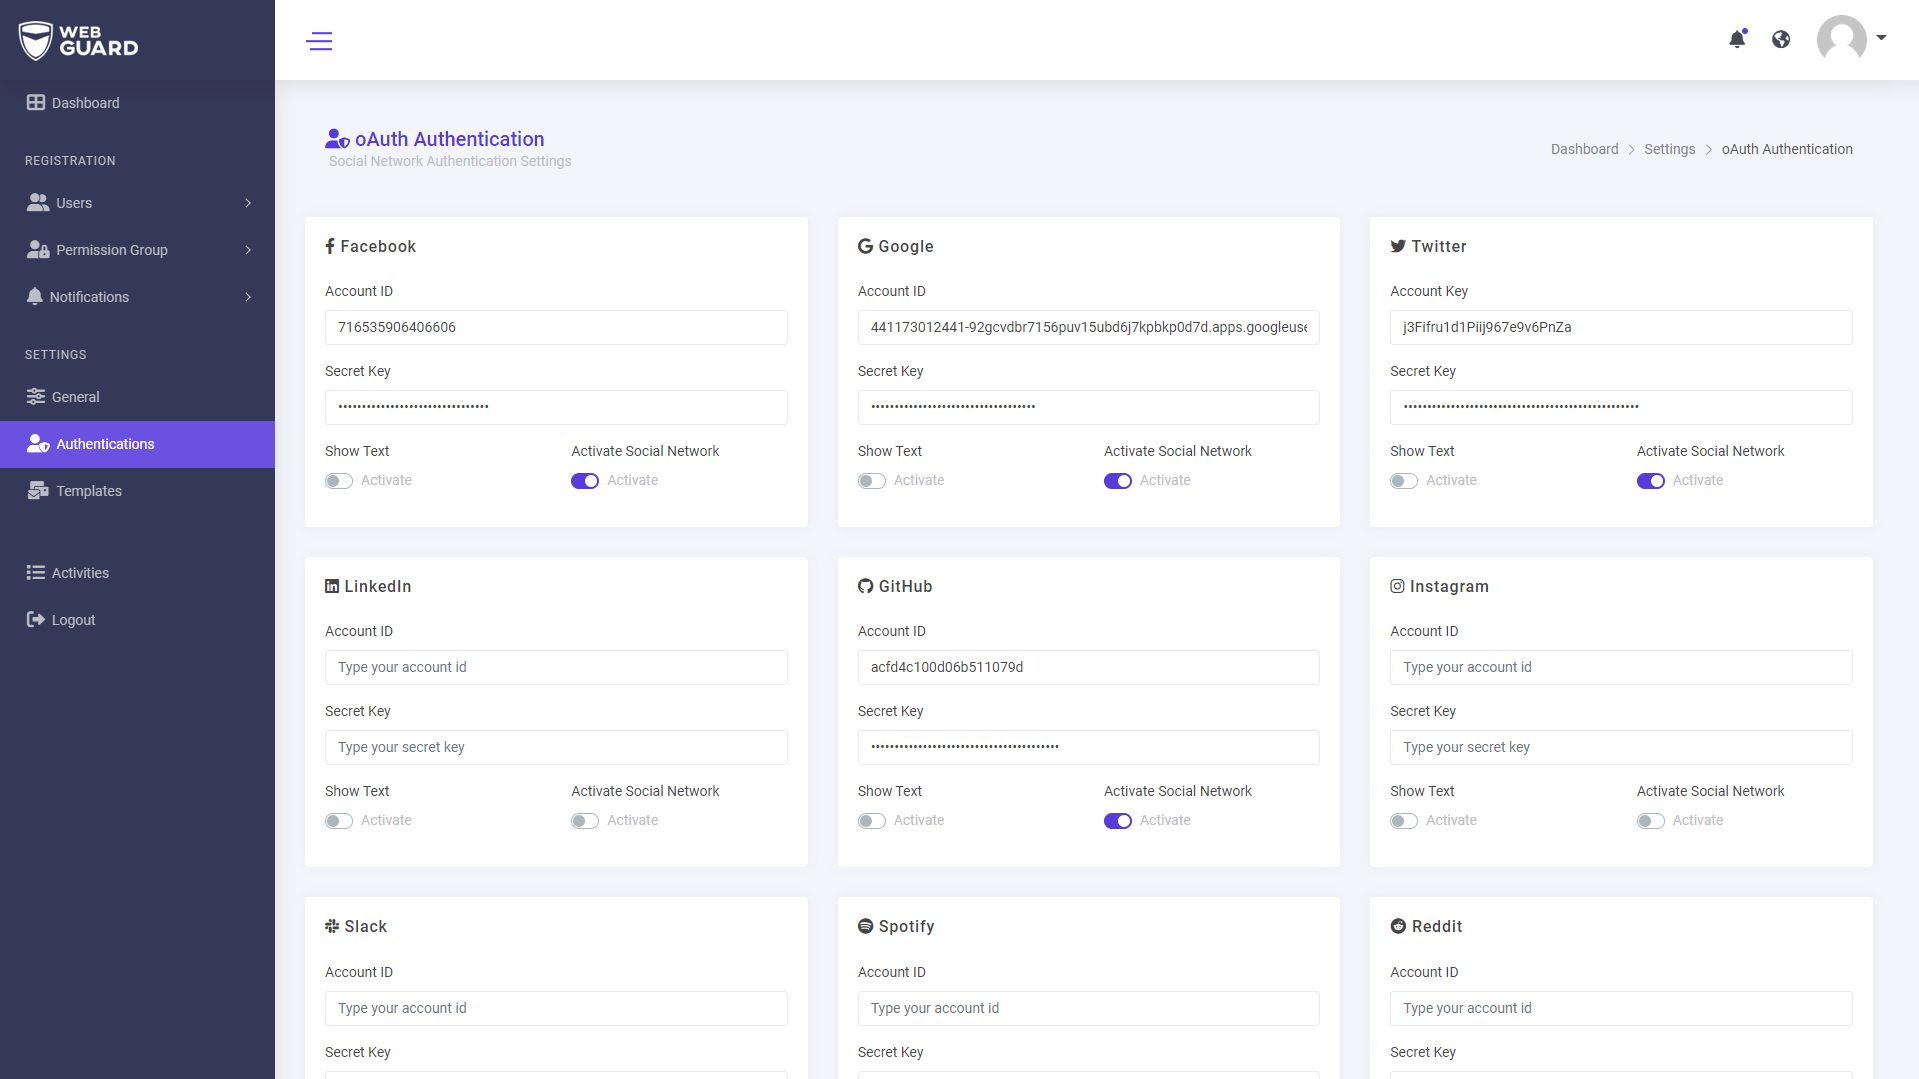Open the General settings menu item
The width and height of the screenshot is (1919, 1079).
75,397
